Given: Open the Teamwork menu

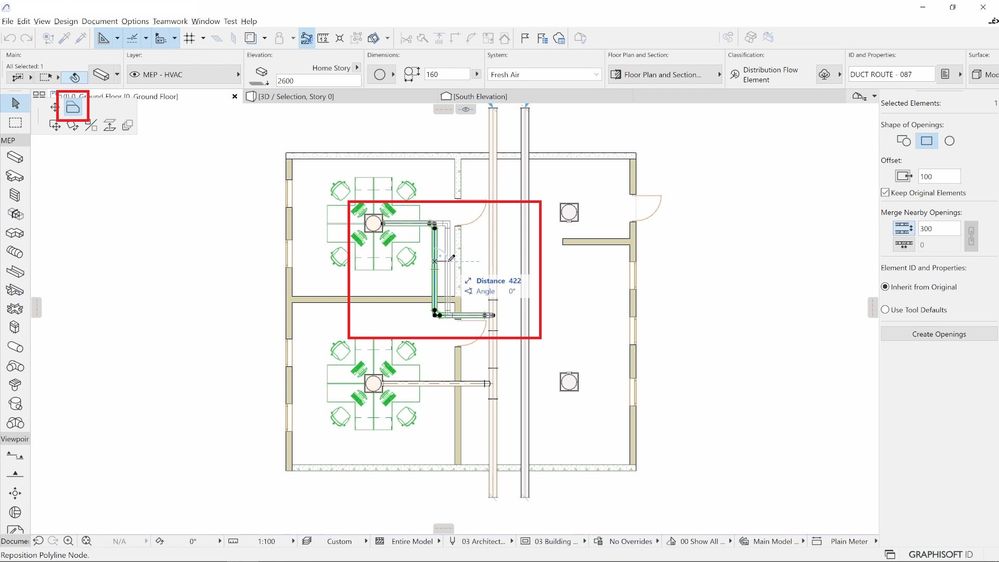Looking at the screenshot, I should (170, 21).
